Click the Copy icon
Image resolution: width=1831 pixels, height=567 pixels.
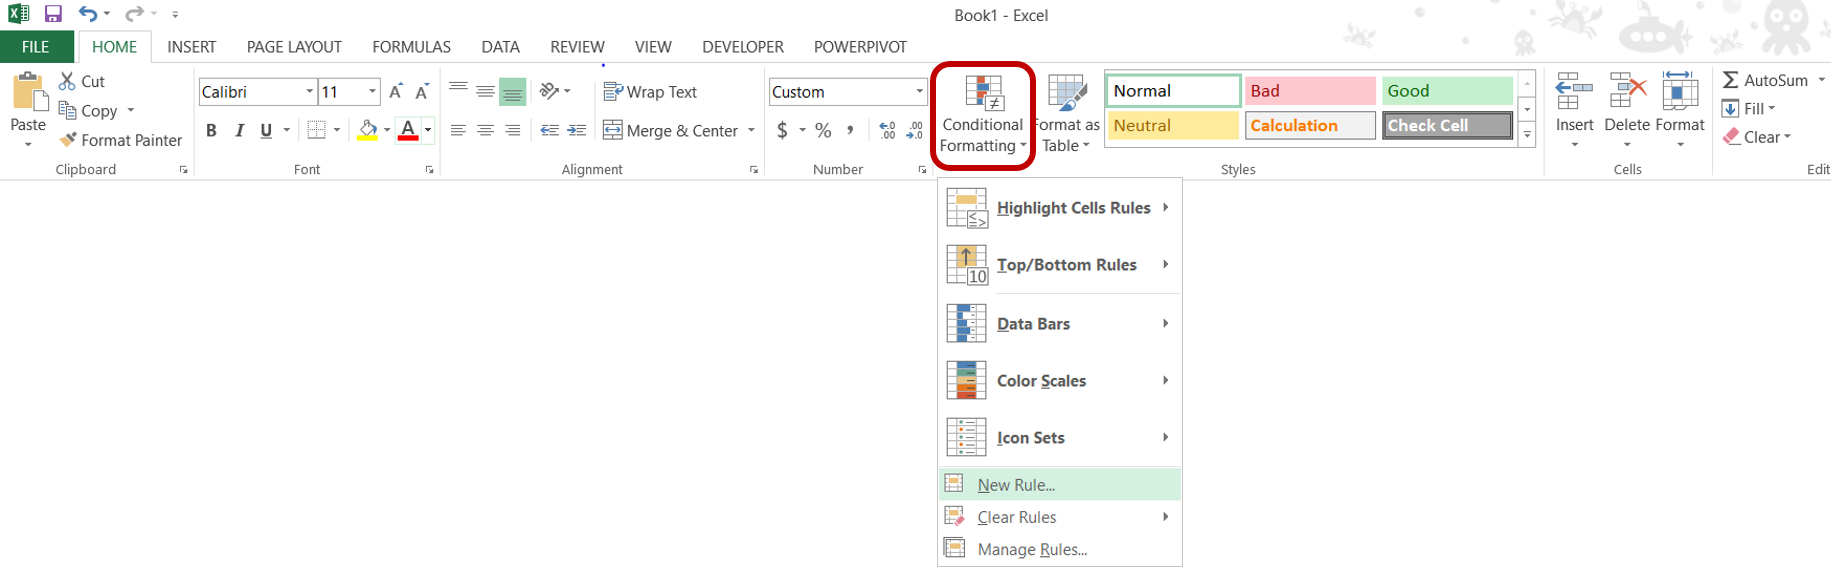point(67,110)
